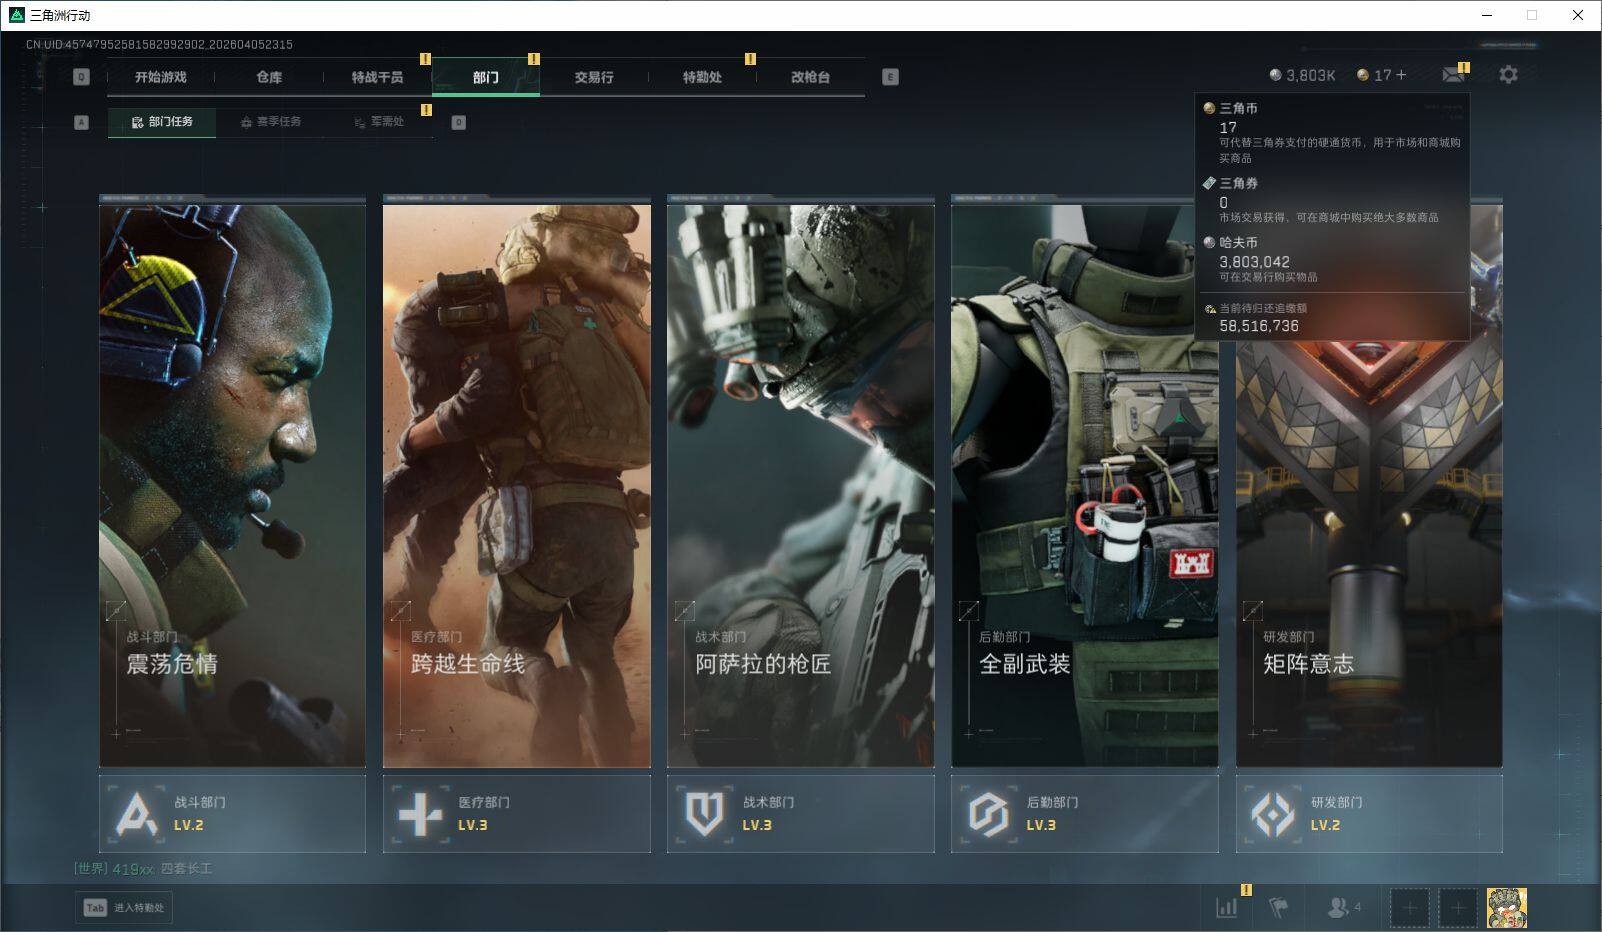Open the 战斗部门 LV.2 department button

tap(232, 814)
